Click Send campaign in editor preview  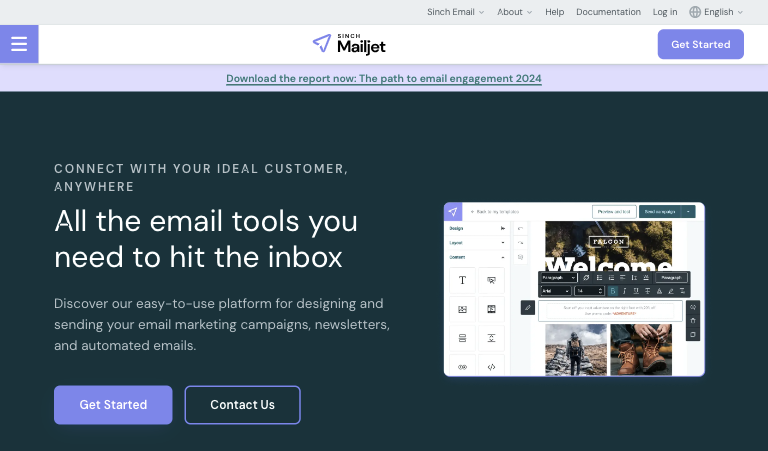[660, 212]
